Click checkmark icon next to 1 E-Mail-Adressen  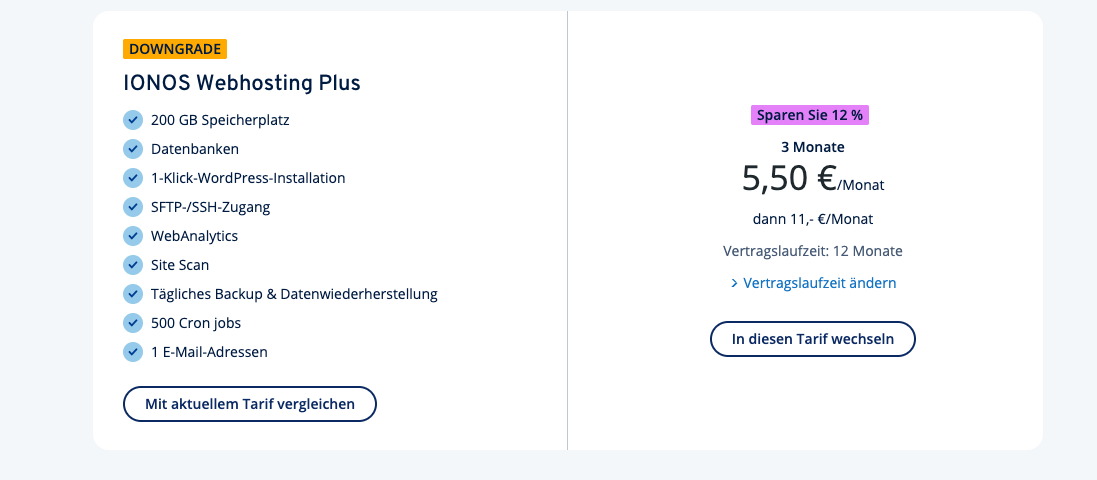[x=133, y=352]
